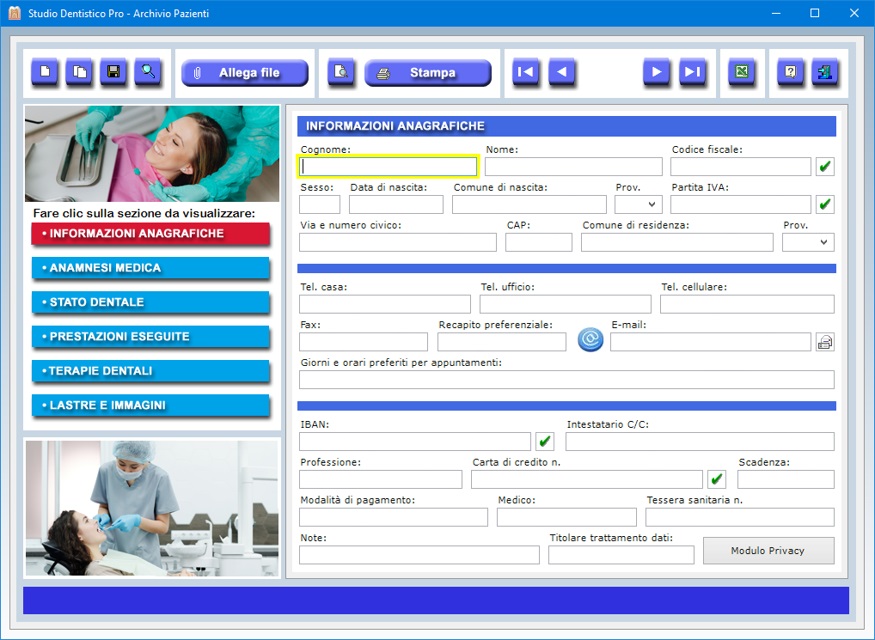Click the Tessera sanitaria n. field

point(740,517)
